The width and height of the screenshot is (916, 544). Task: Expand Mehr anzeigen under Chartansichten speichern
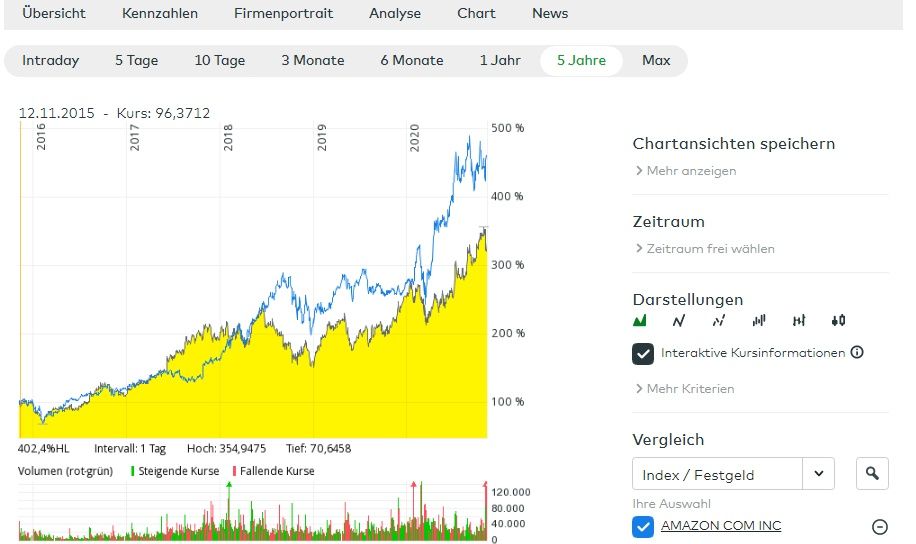click(x=686, y=171)
